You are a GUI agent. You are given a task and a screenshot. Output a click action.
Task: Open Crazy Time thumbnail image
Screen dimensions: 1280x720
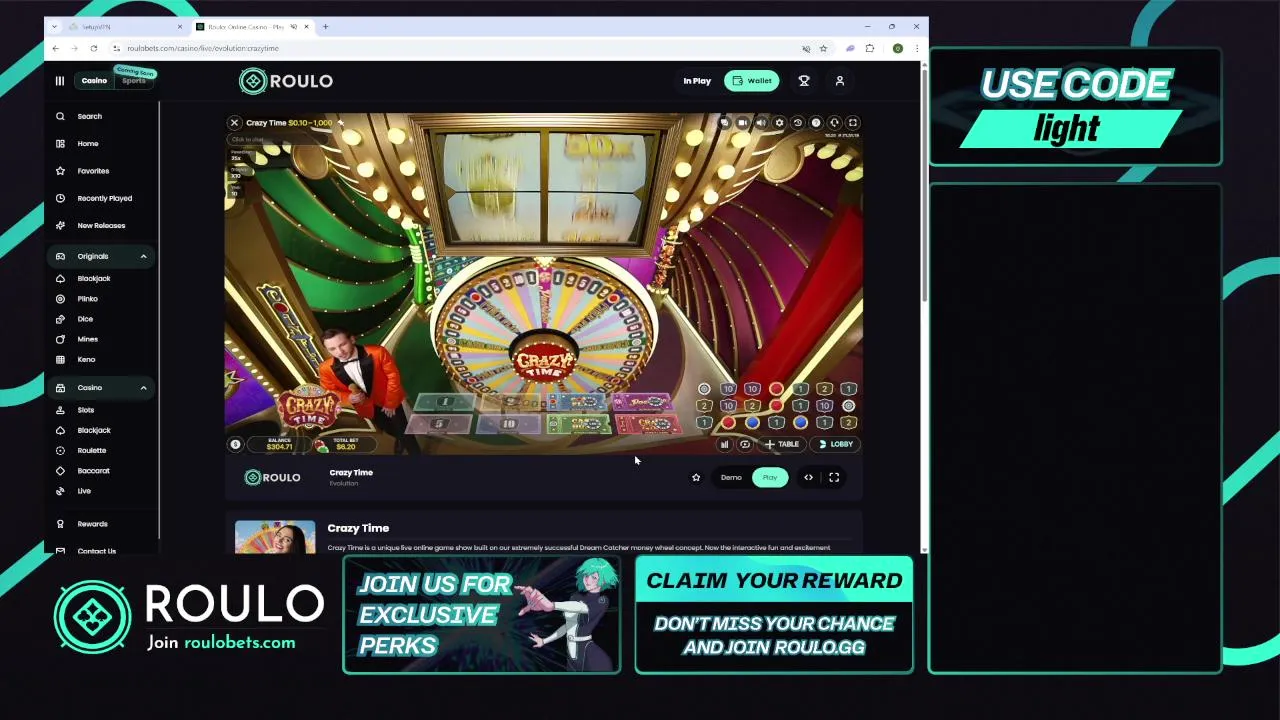pyautogui.click(x=275, y=537)
